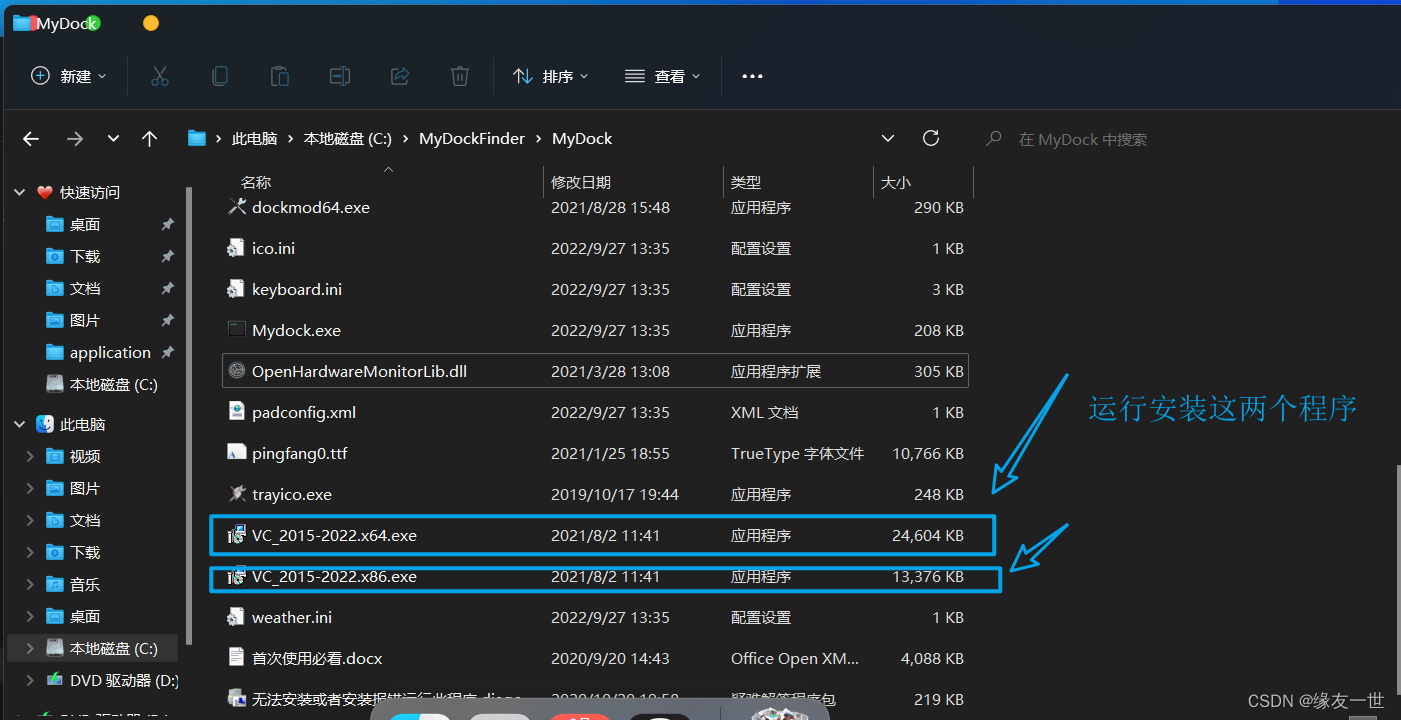
Task: Expand the address bar history dropdown
Action: click(888, 138)
